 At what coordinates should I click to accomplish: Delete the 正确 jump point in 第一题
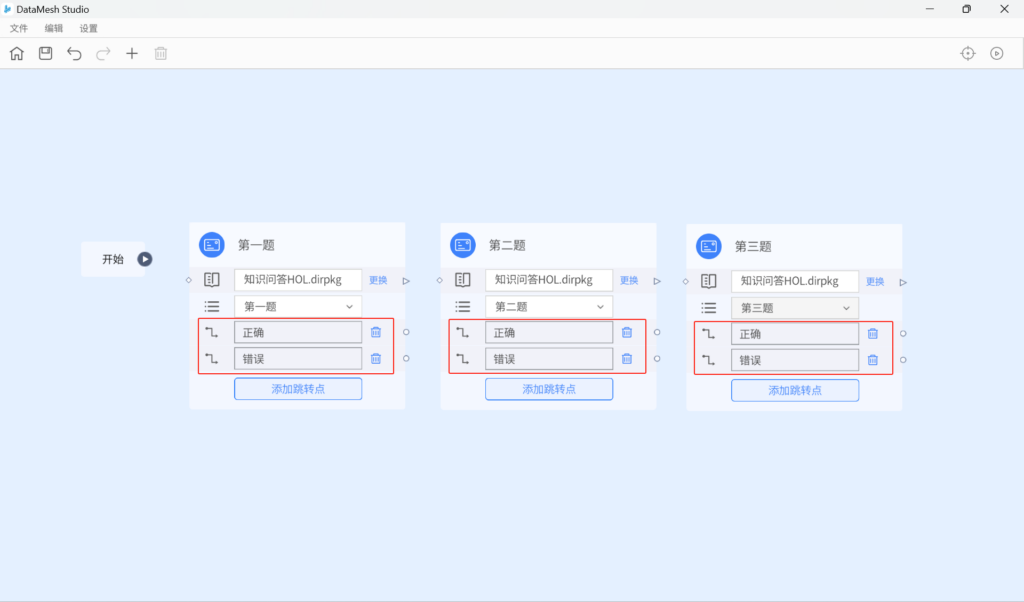click(376, 333)
